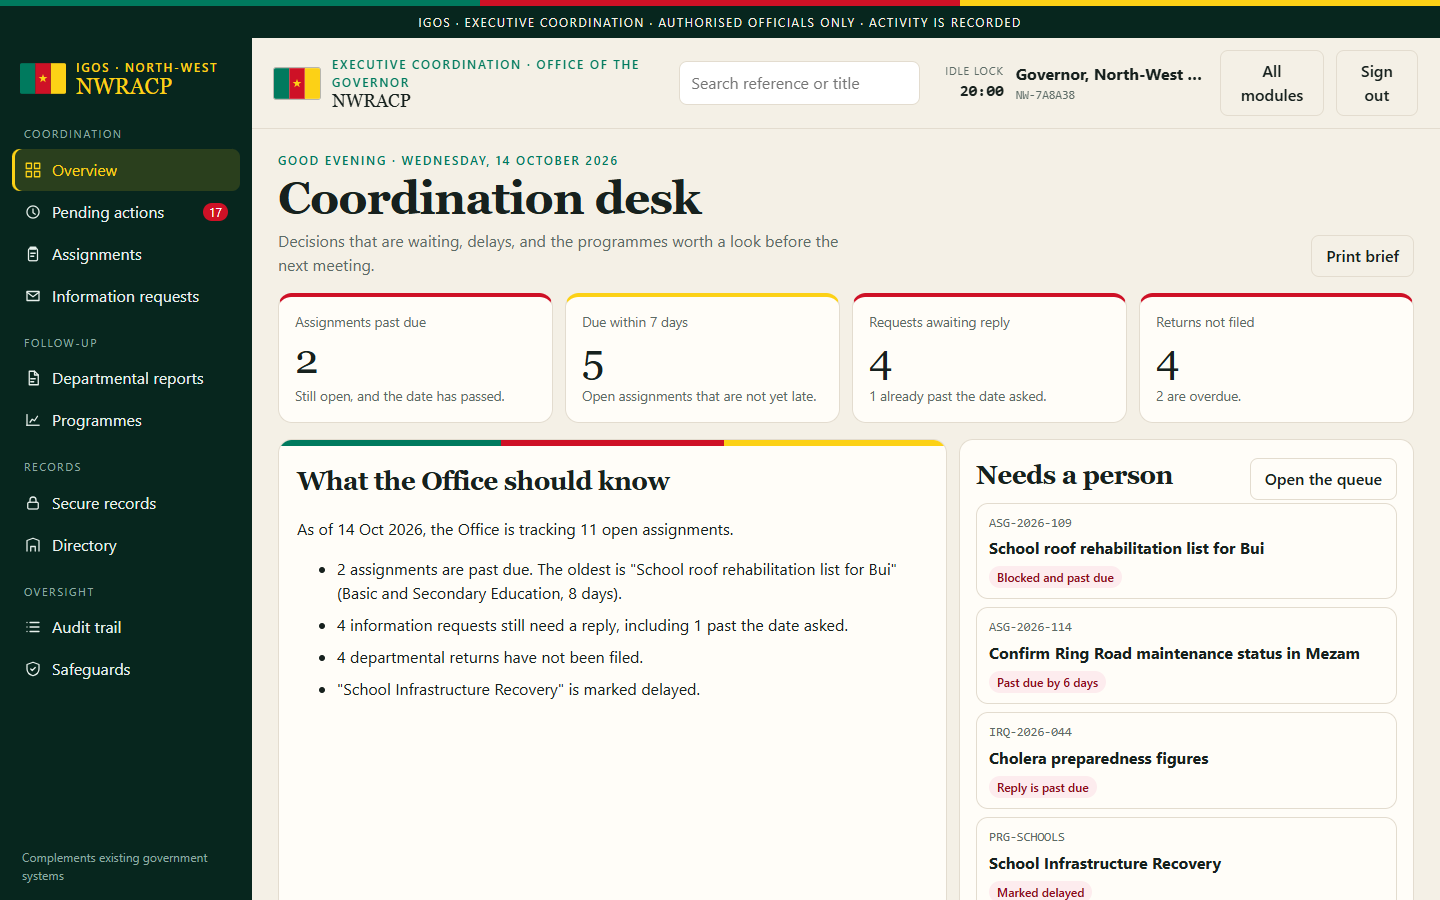The image size is (1440, 900).
Task: Open Confirm Ring Road maintenance status item
Action: (1186, 656)
